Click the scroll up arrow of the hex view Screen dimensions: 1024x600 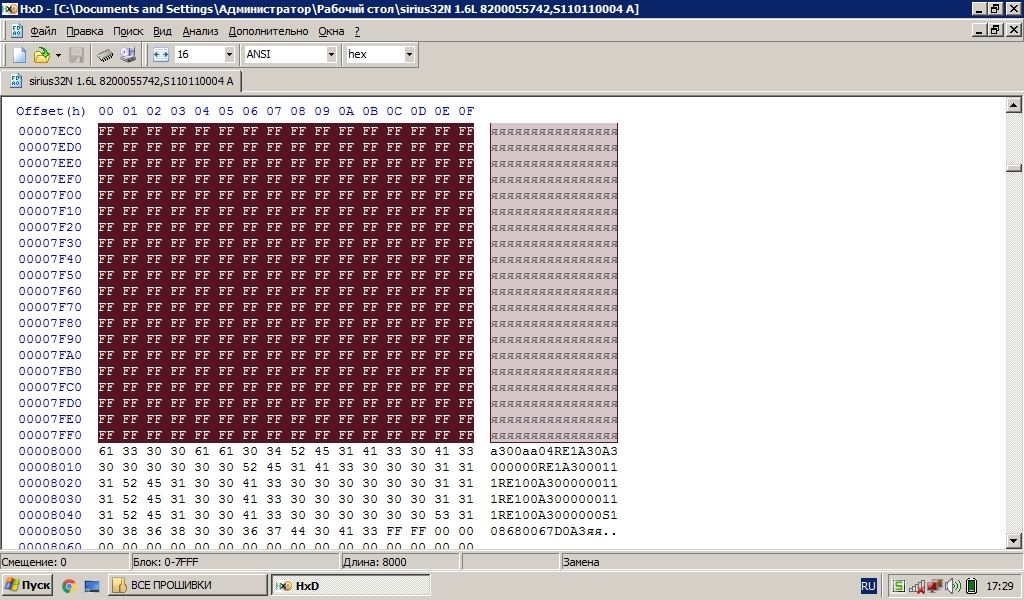tap(1013, 104)
